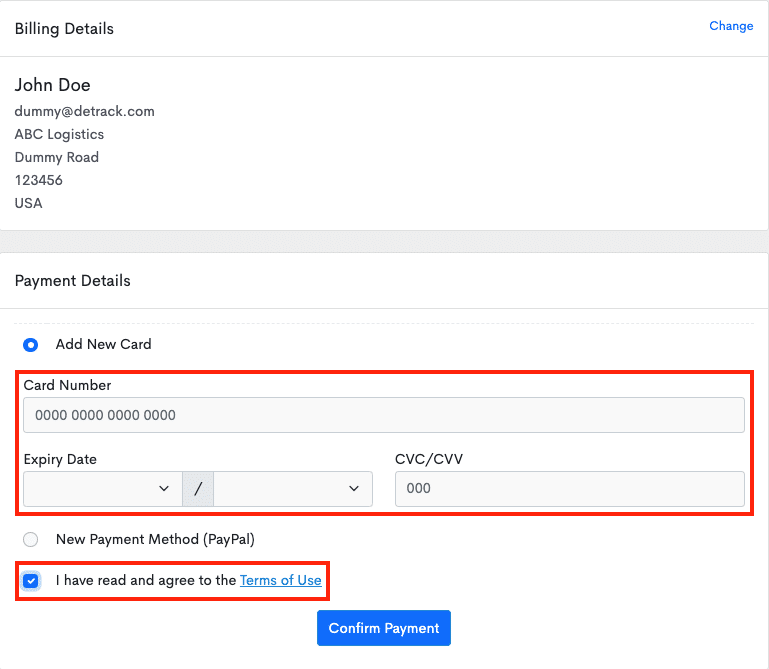Click the slash separator between expiry selectors
Screen dimensions: 769x669
click(x=198, y=489)
